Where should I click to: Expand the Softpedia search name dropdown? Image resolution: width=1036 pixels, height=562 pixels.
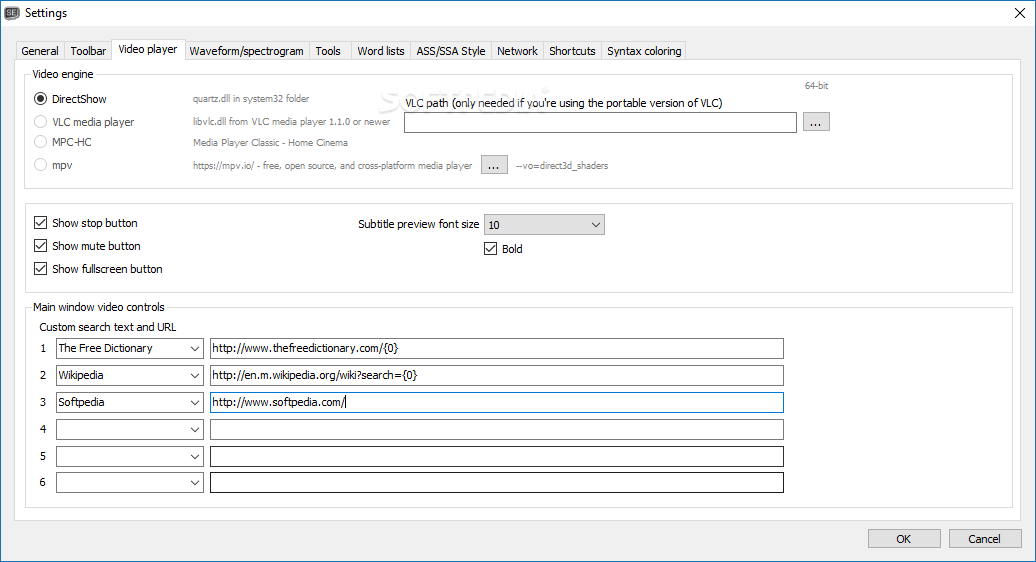(194, 403)
